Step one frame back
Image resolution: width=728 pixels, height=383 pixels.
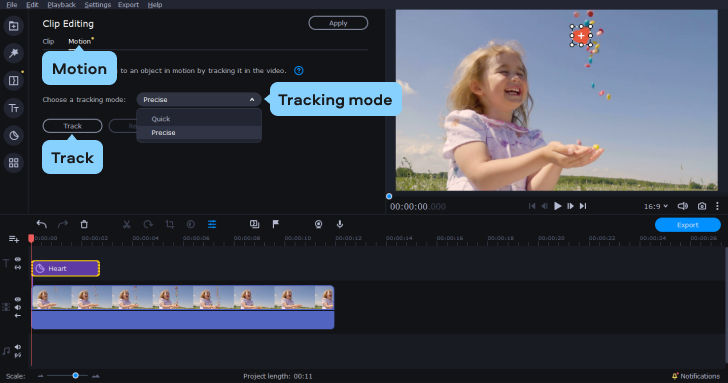pyautogui.click(x=545, y=206)
